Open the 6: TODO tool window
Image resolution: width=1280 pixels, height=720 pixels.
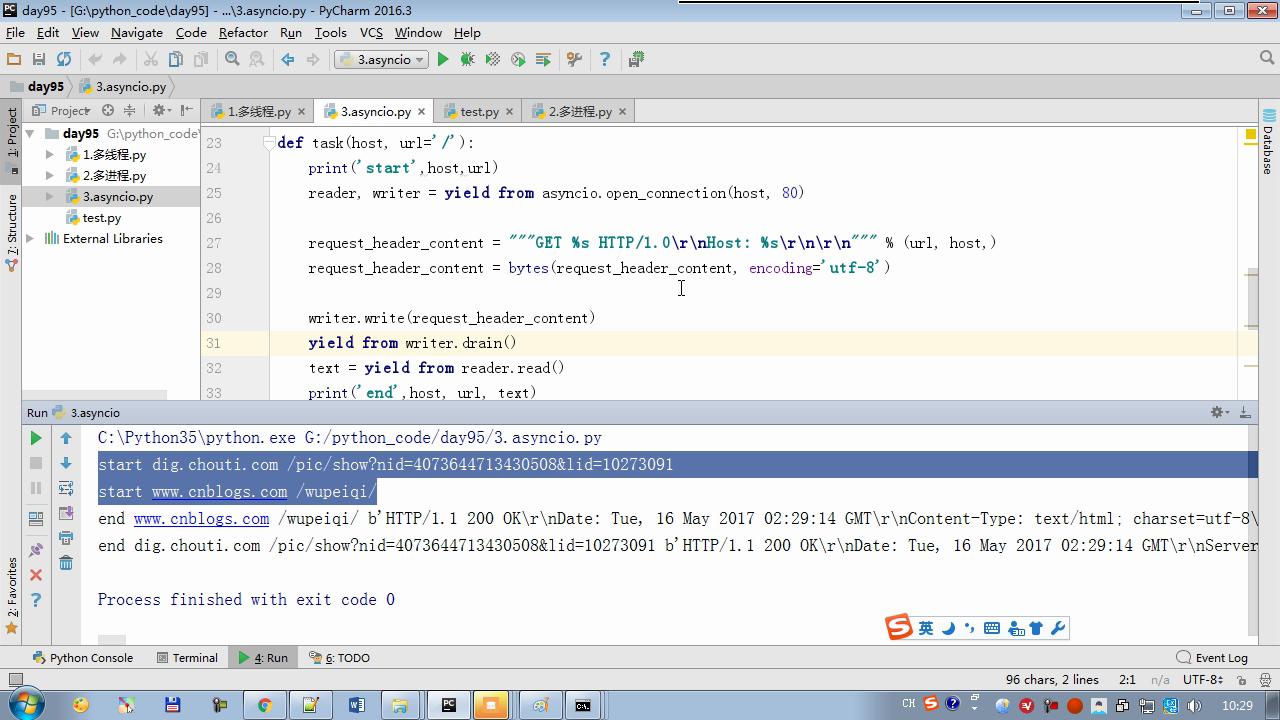click(x=340, y=657)
